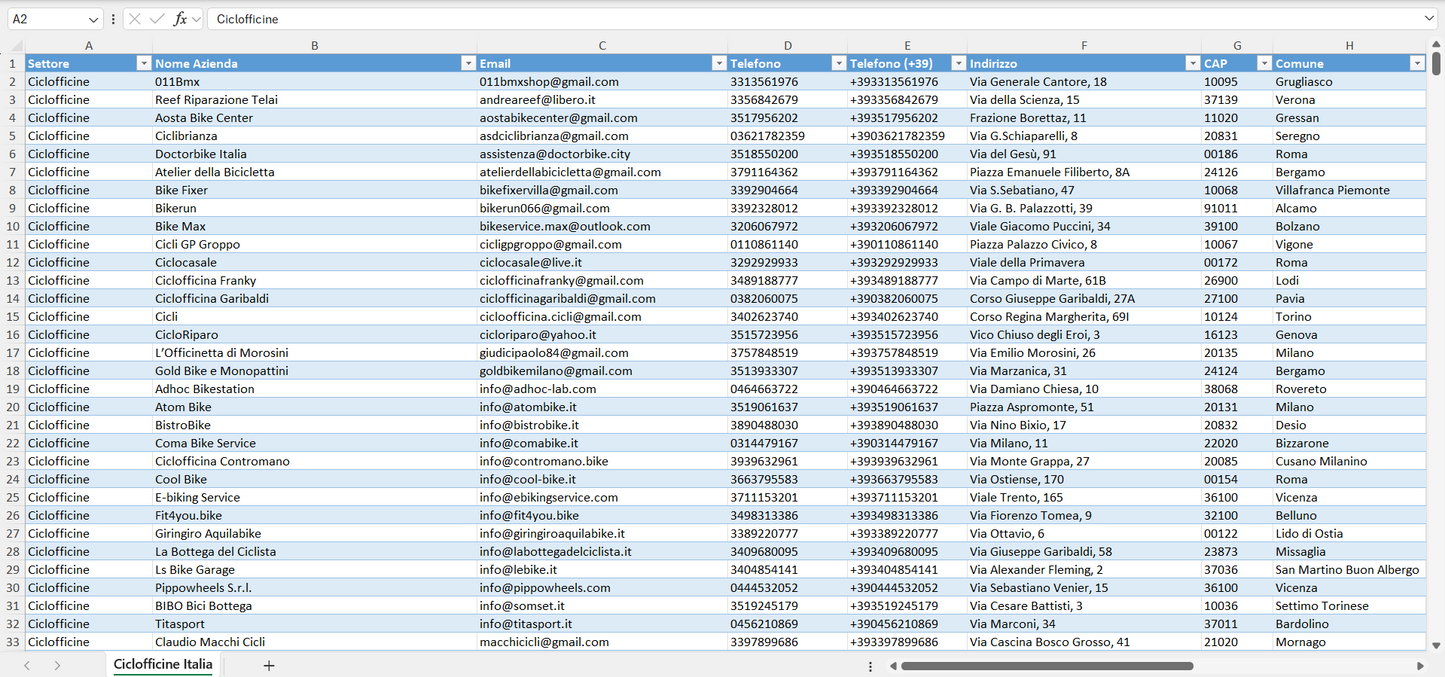This screenshot has height=677, width=1445.
Task: Select email assistenza@doctorbike.city
Action: coord(602,154)
